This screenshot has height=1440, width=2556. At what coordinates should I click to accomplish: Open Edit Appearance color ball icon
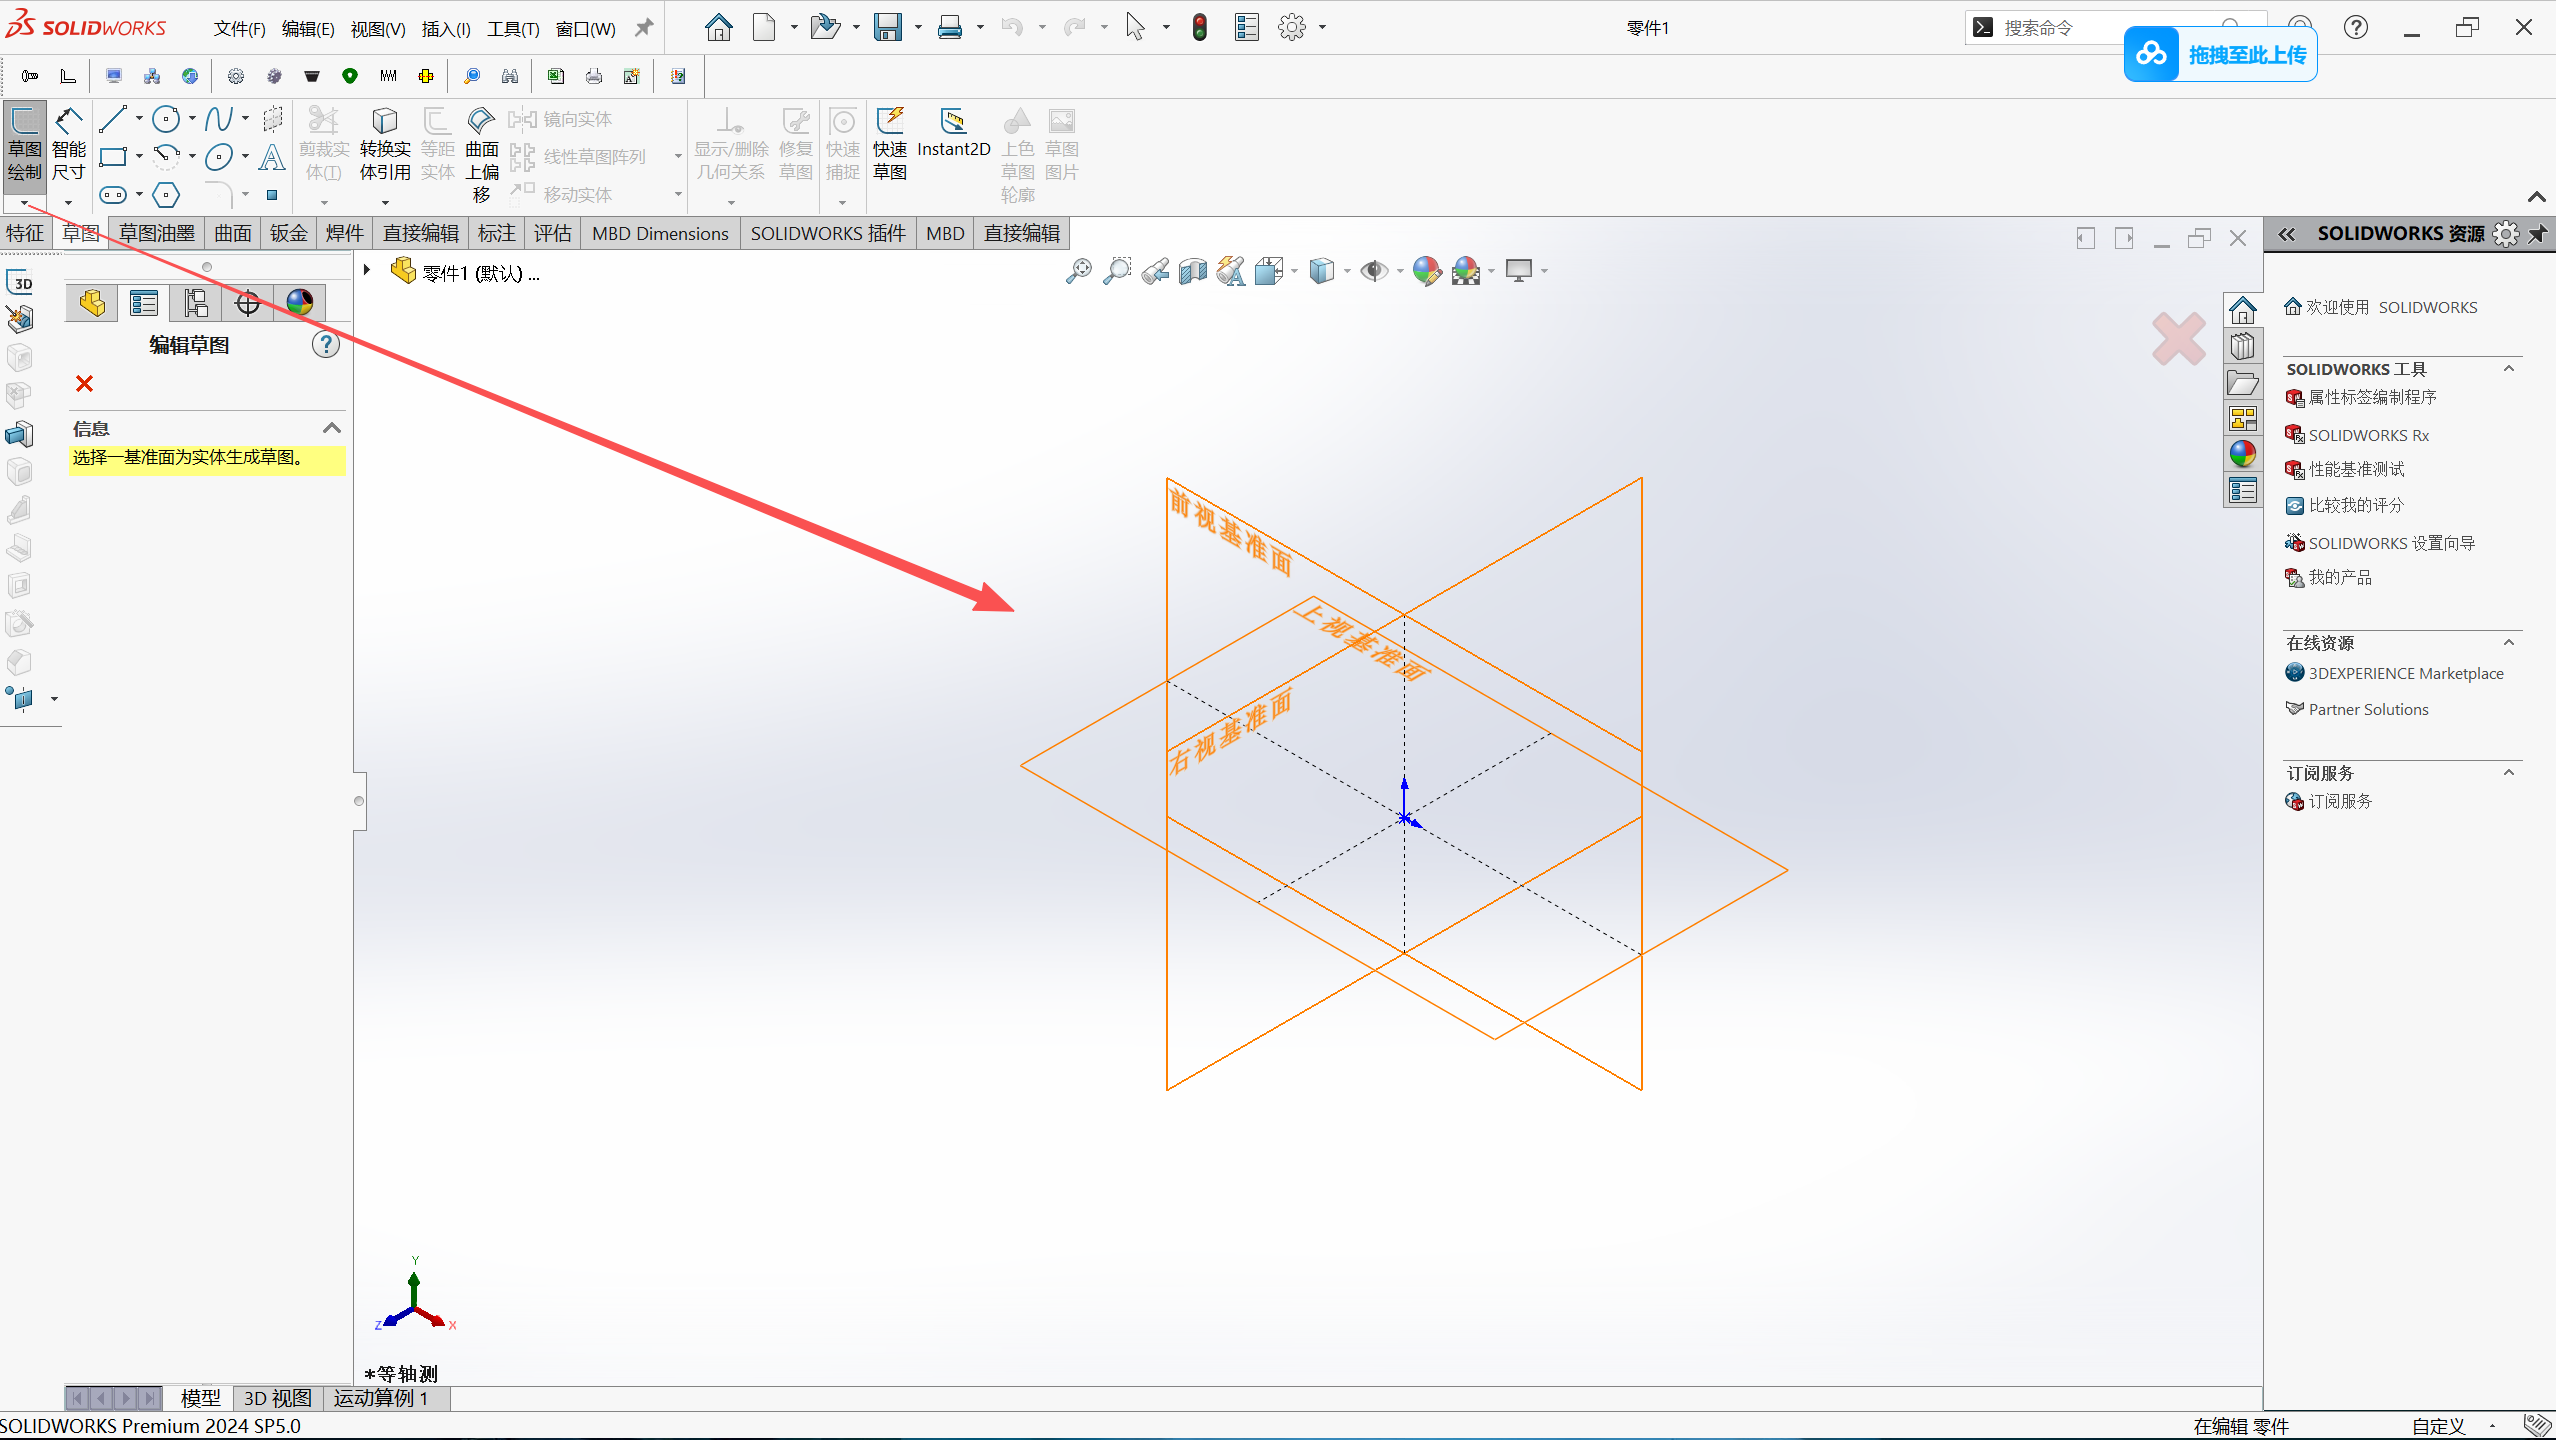[x=1426, y=271]
